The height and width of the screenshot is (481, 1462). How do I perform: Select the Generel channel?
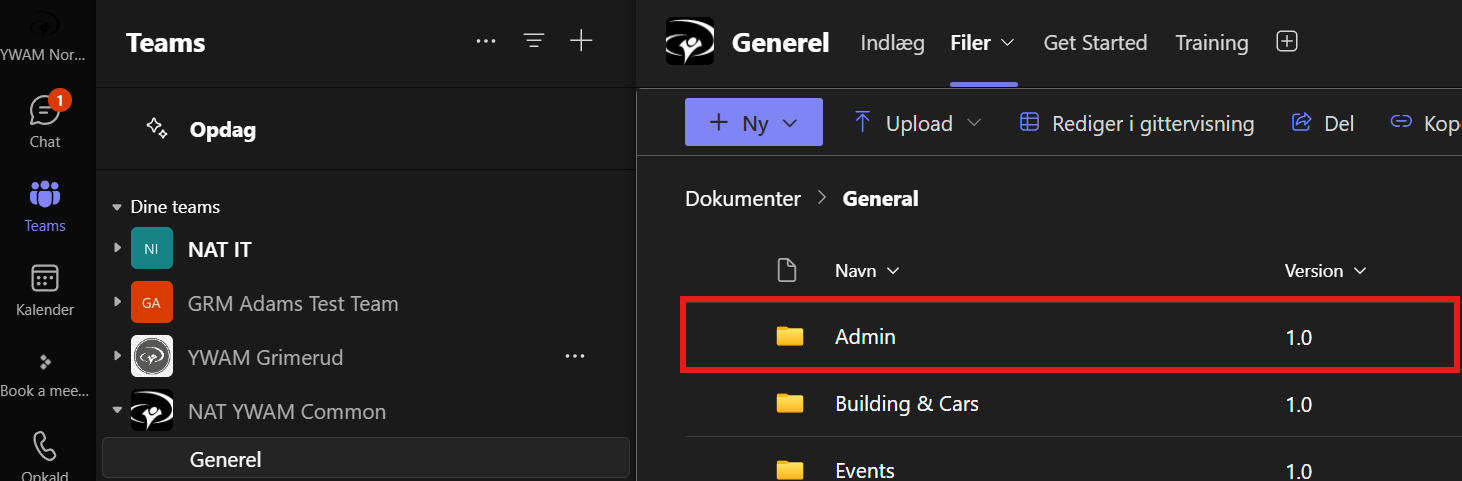coord(366,459)
